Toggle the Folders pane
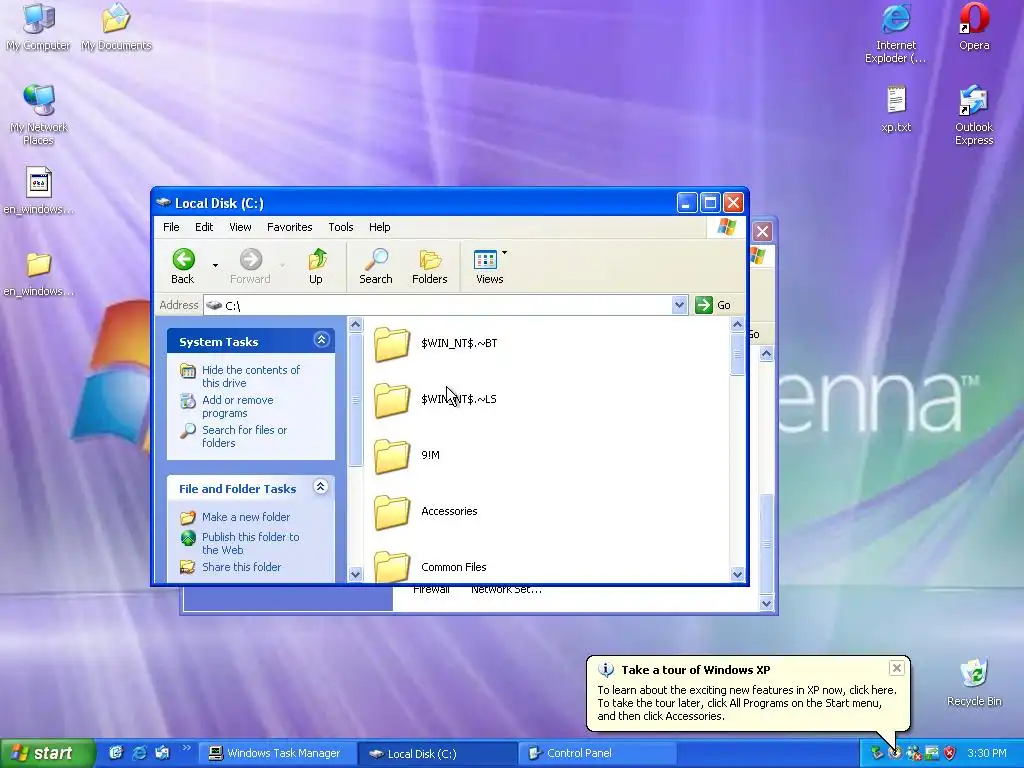This screenshot has height=768, width=1024. [x=429, y=266]
